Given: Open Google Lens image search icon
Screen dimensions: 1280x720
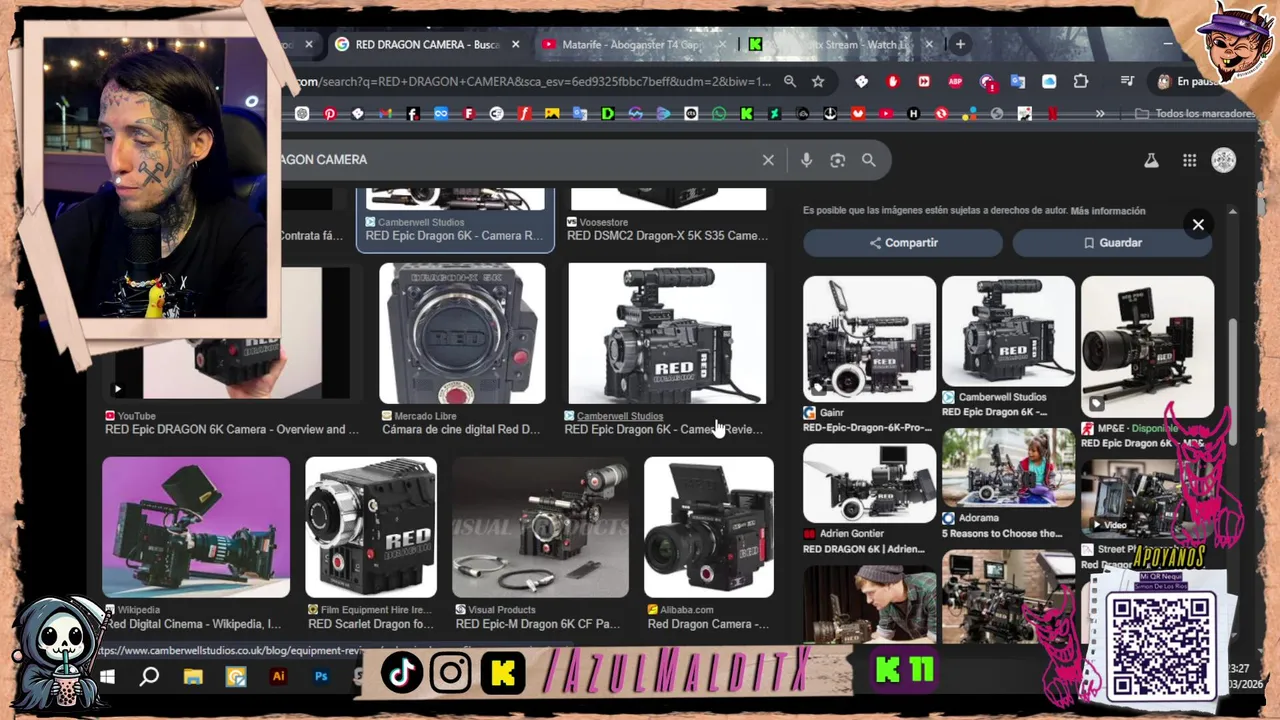Looking at the screenshot, I should (838, 160).
